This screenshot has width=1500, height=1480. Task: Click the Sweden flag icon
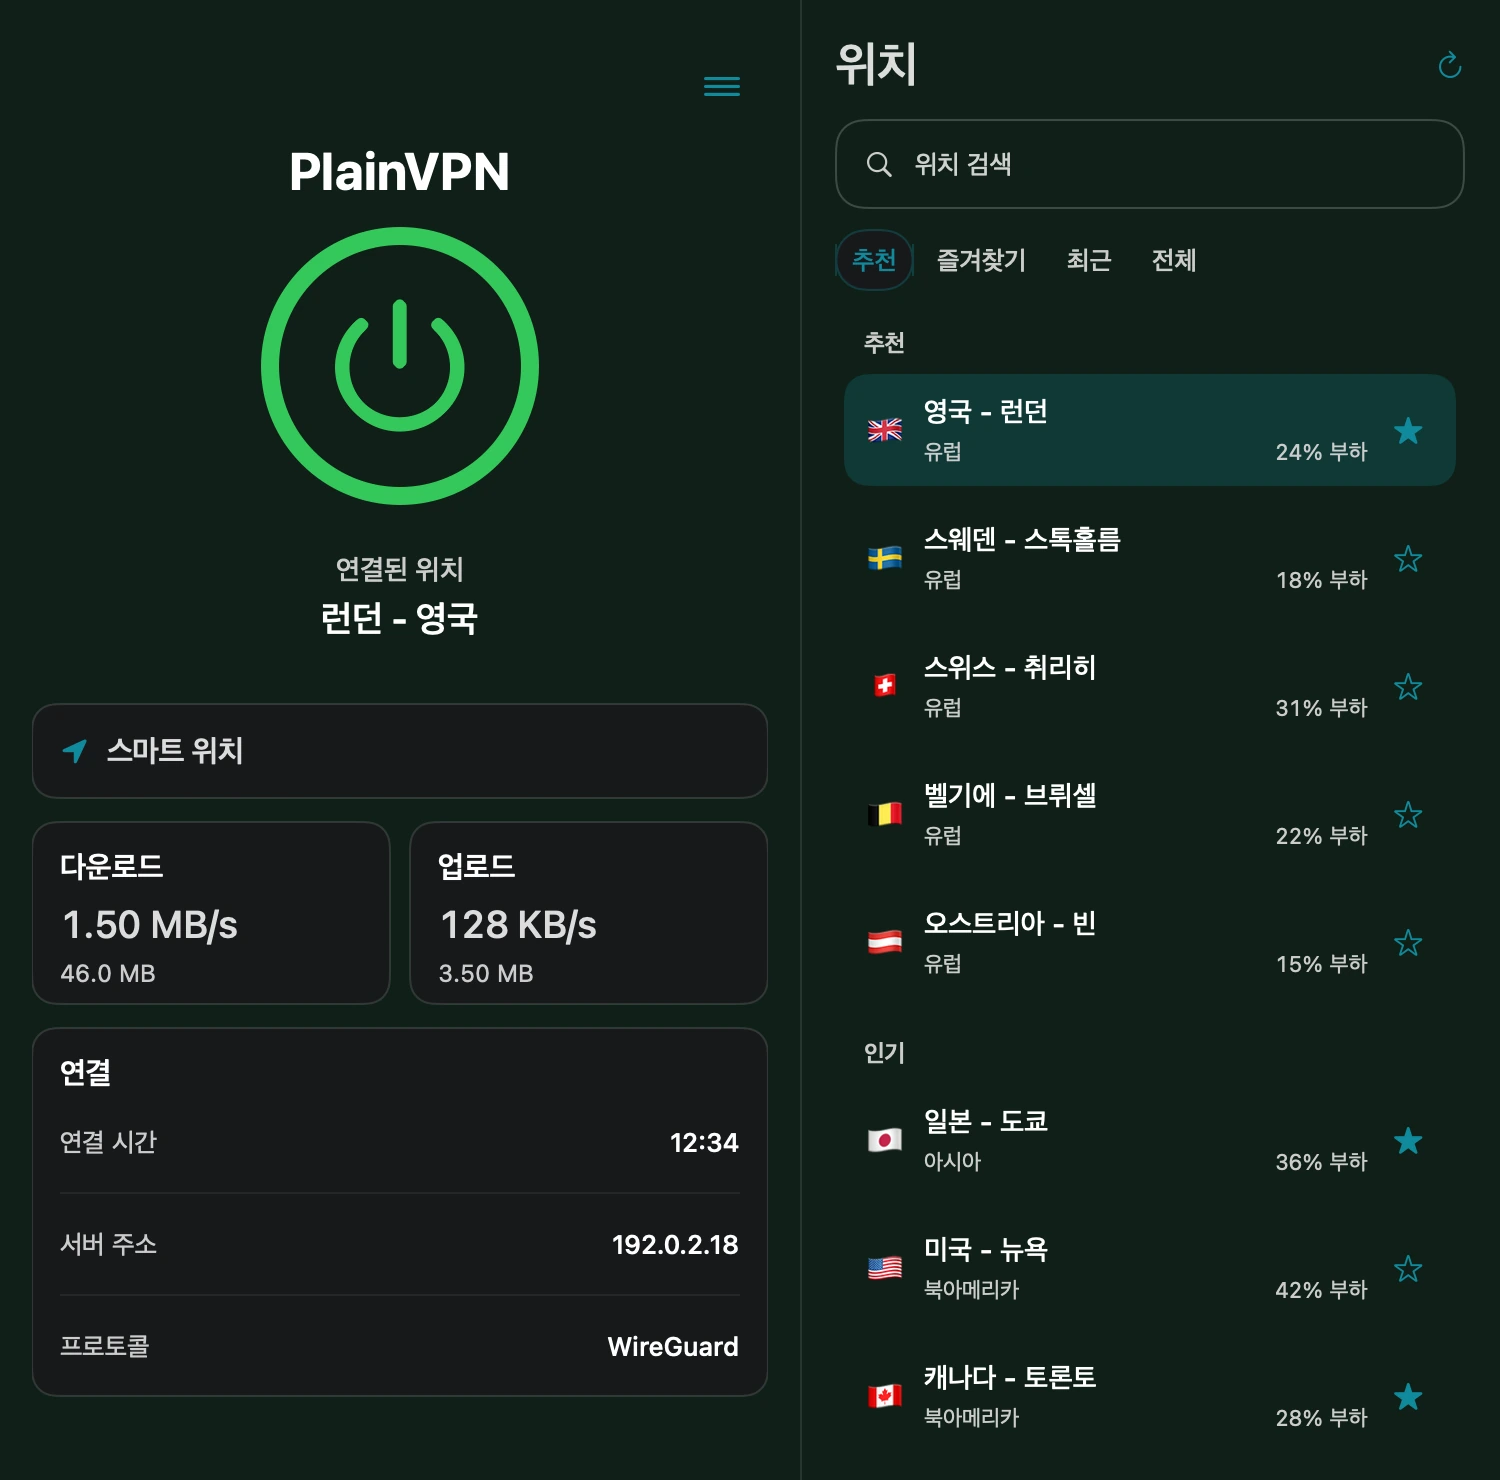pyautogui.click(x=885, y=558)
